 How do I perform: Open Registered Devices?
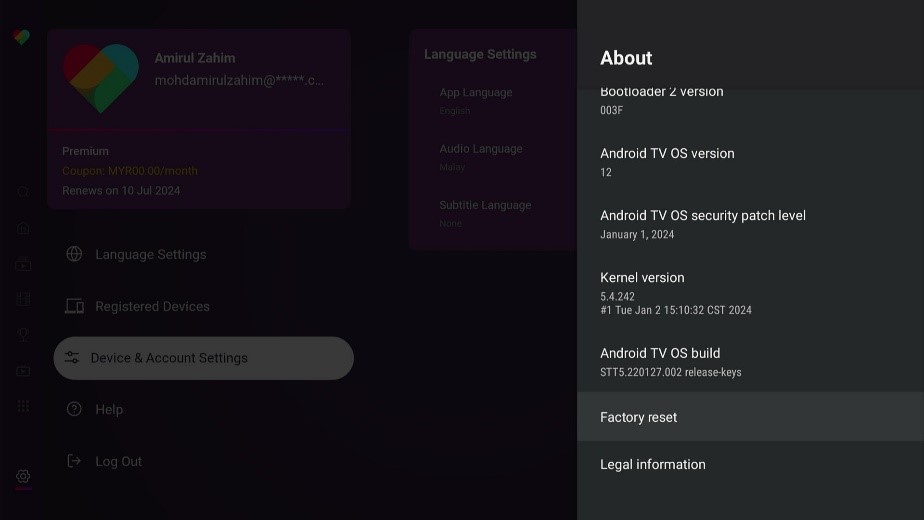point(203,306)
